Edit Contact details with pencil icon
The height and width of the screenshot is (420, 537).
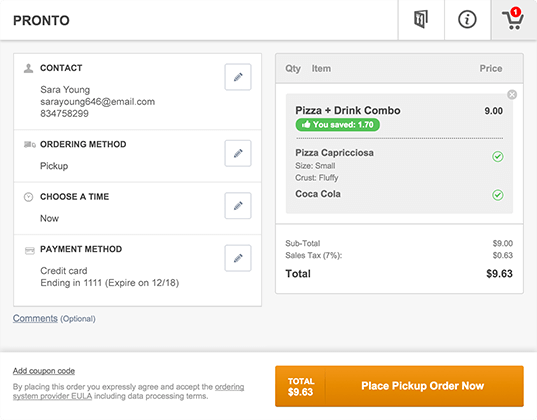click(238, 77)
